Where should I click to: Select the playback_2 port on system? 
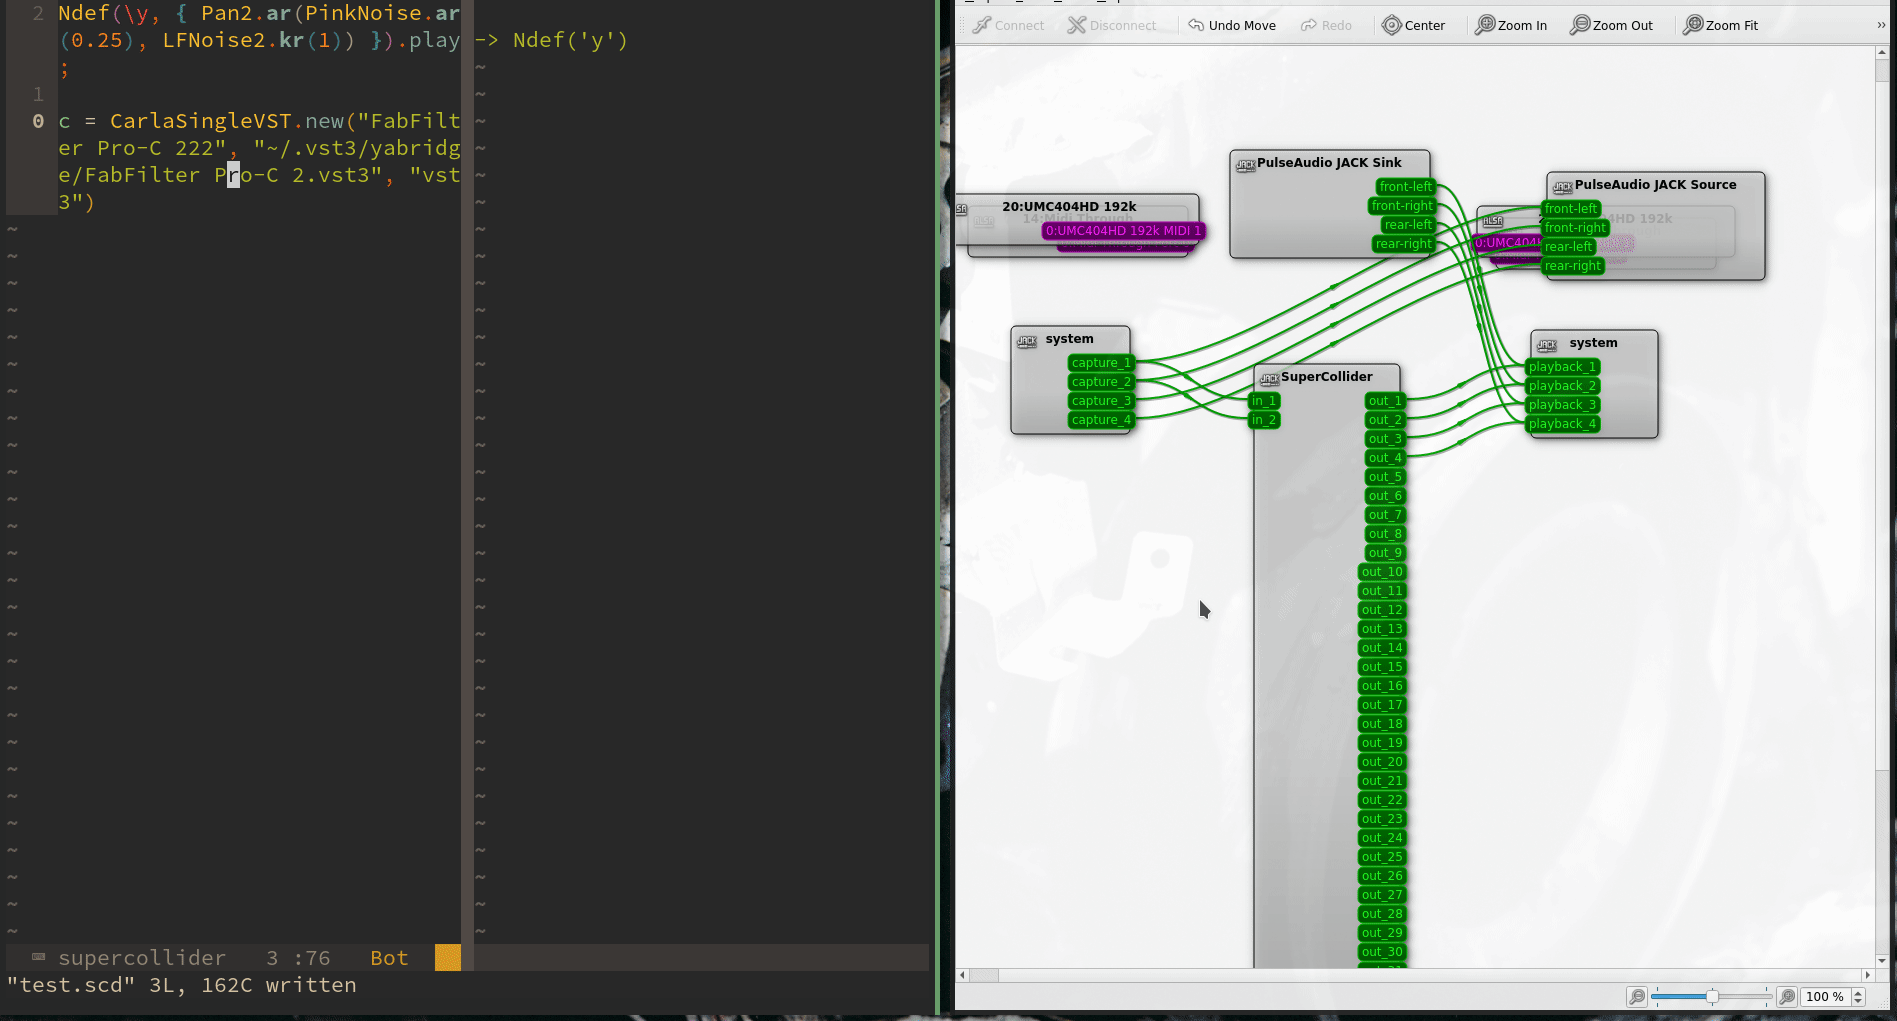point(1563,386)
